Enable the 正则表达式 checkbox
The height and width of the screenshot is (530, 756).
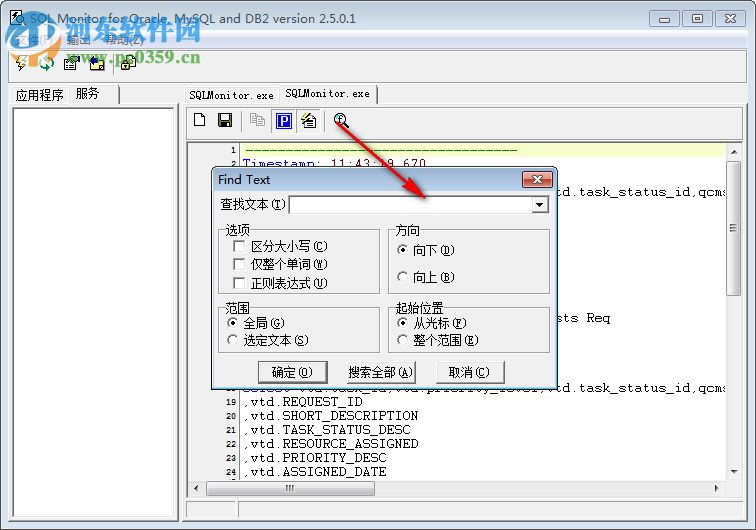(x=239, y=283)
